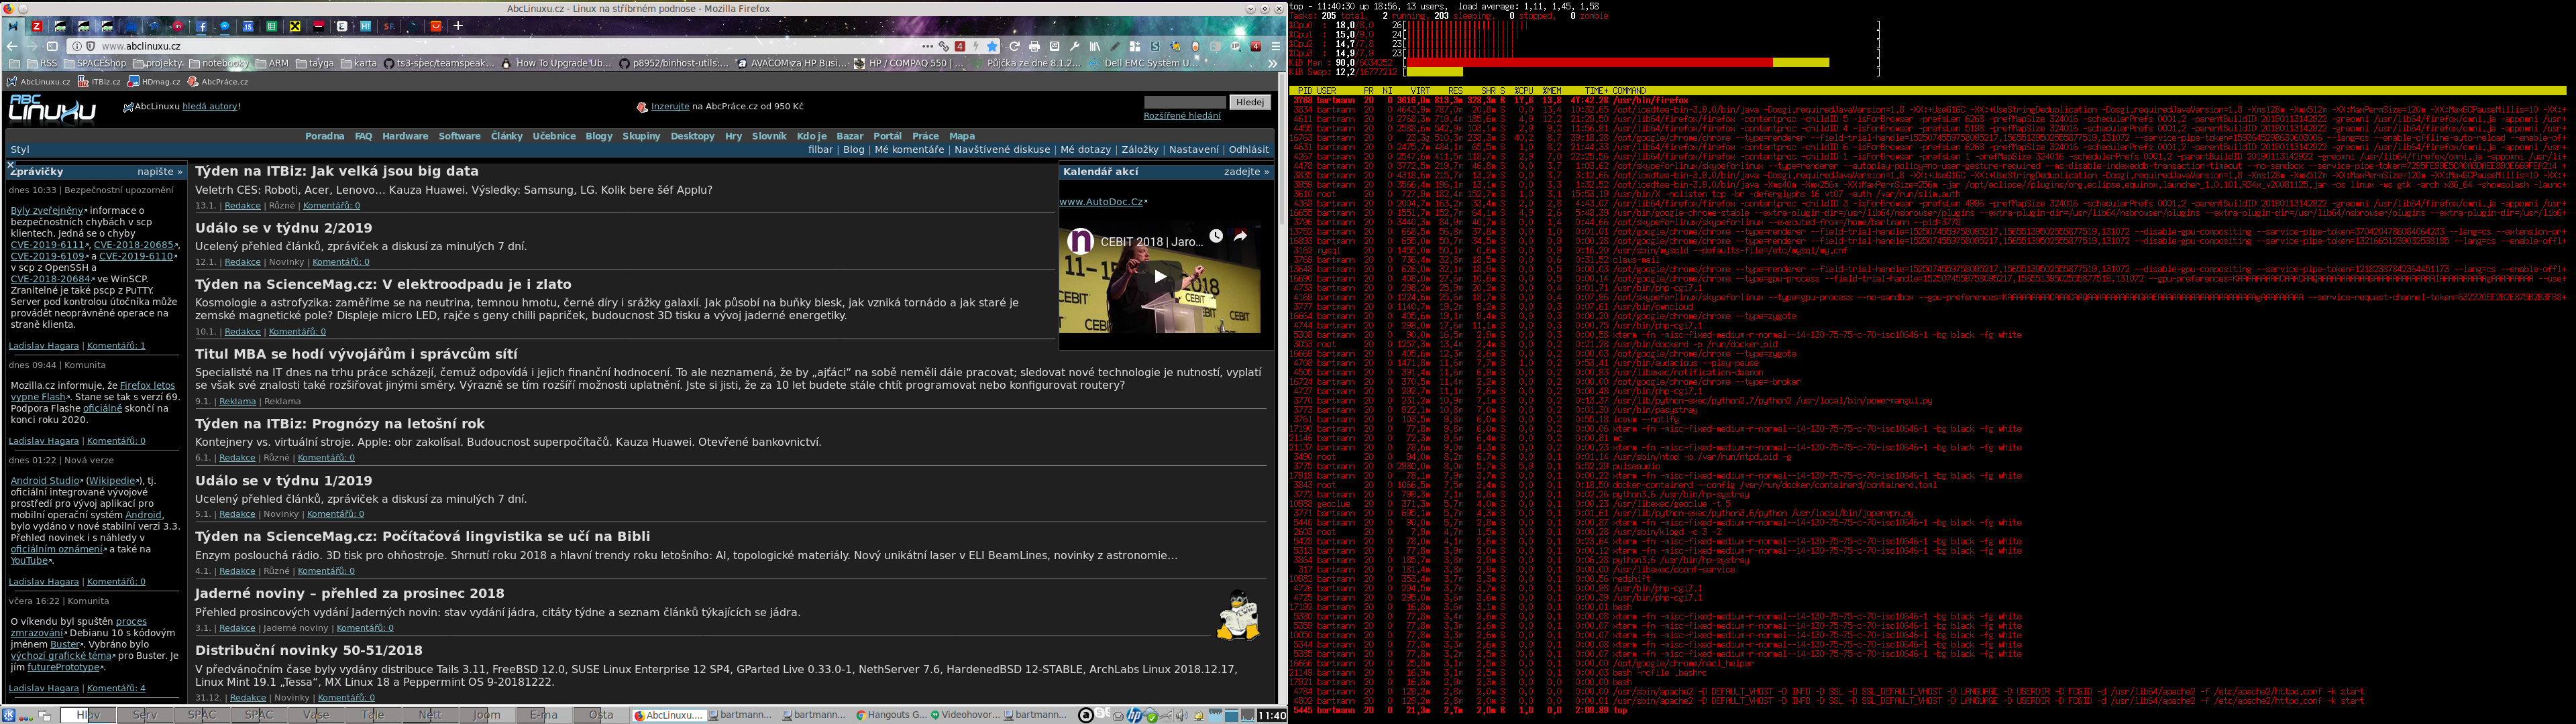
Task: Open article Týden na ITBiz: Jak velká jsou big data
Action: (x=337, y=171)
